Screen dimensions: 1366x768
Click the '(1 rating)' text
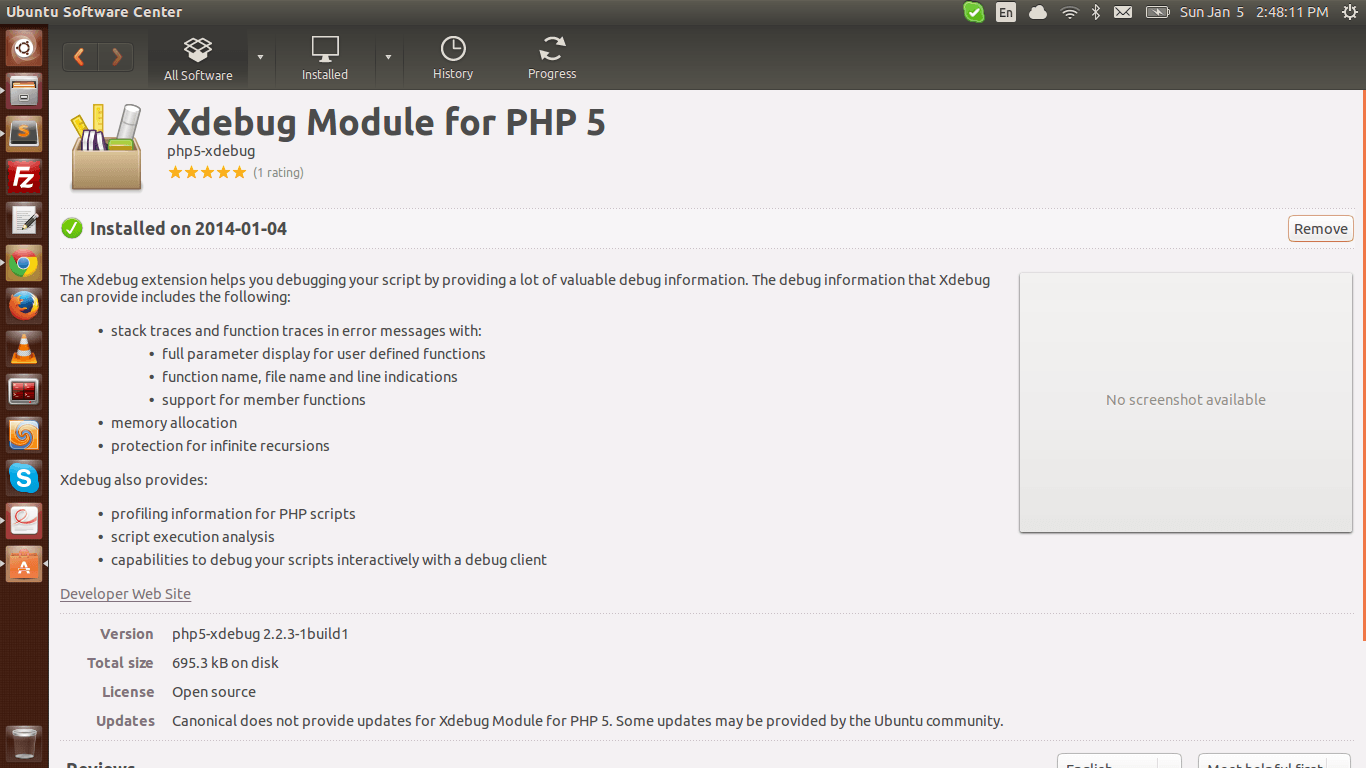pyautogui.click(x=278, y=173)
